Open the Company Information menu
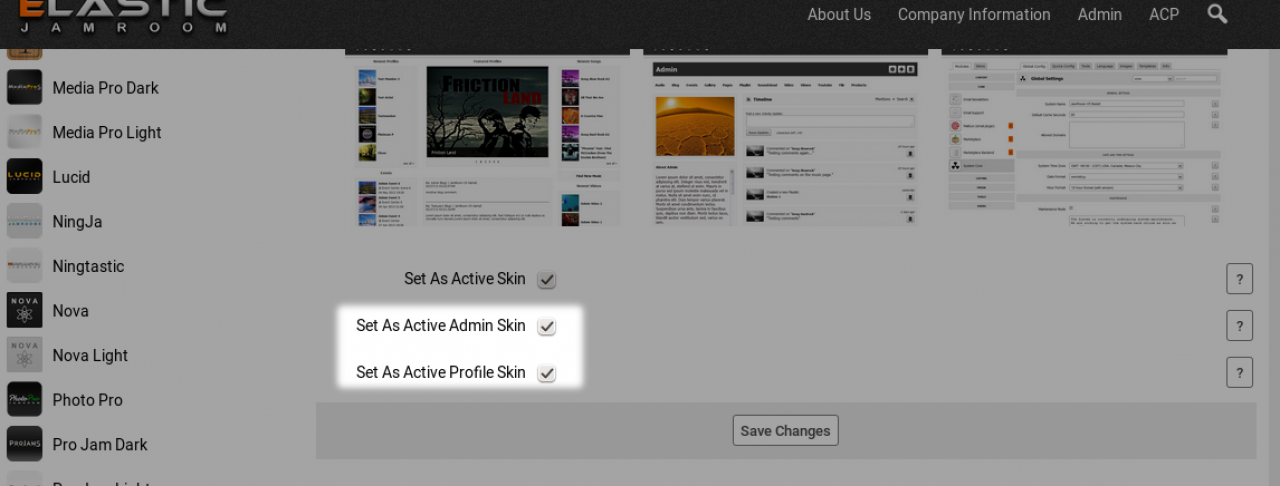 tap(974, 14)
